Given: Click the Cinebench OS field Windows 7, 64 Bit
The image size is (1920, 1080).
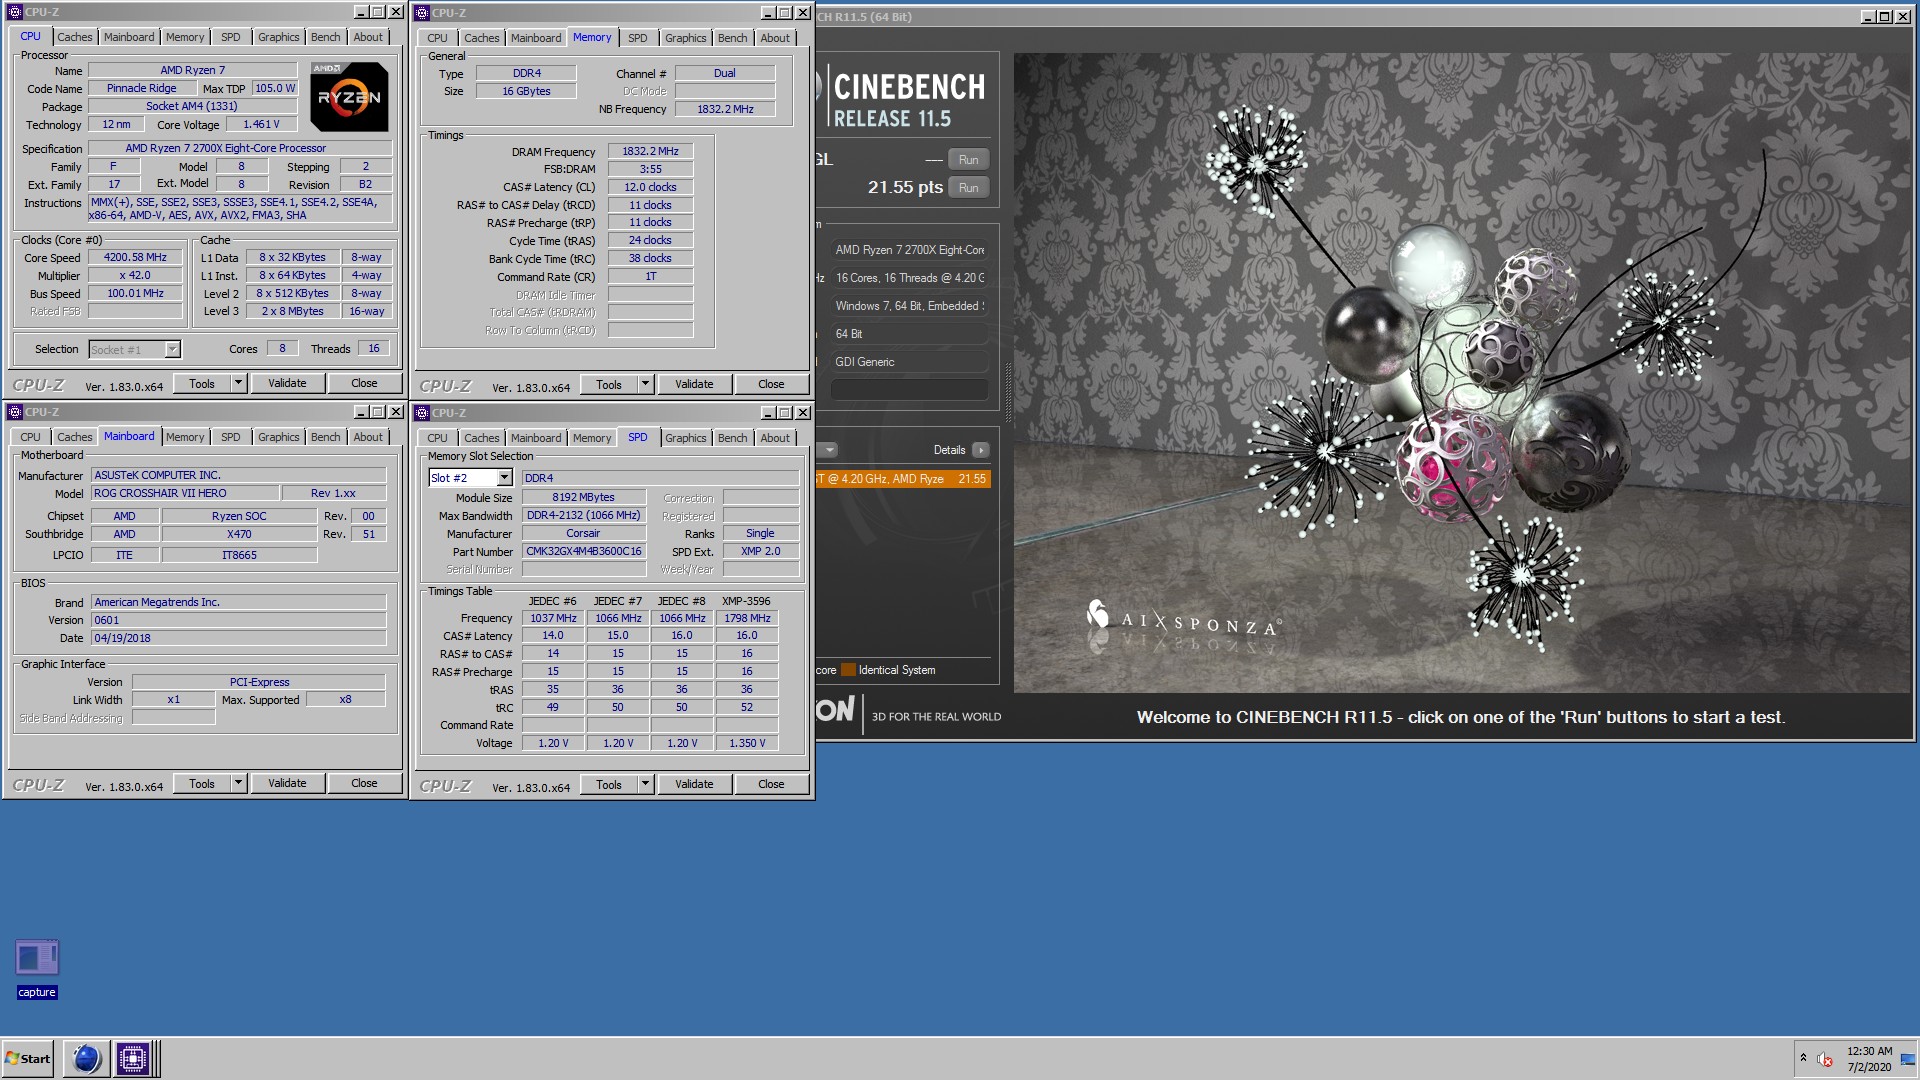Looking at the screenshot, I should pos(909,306).
